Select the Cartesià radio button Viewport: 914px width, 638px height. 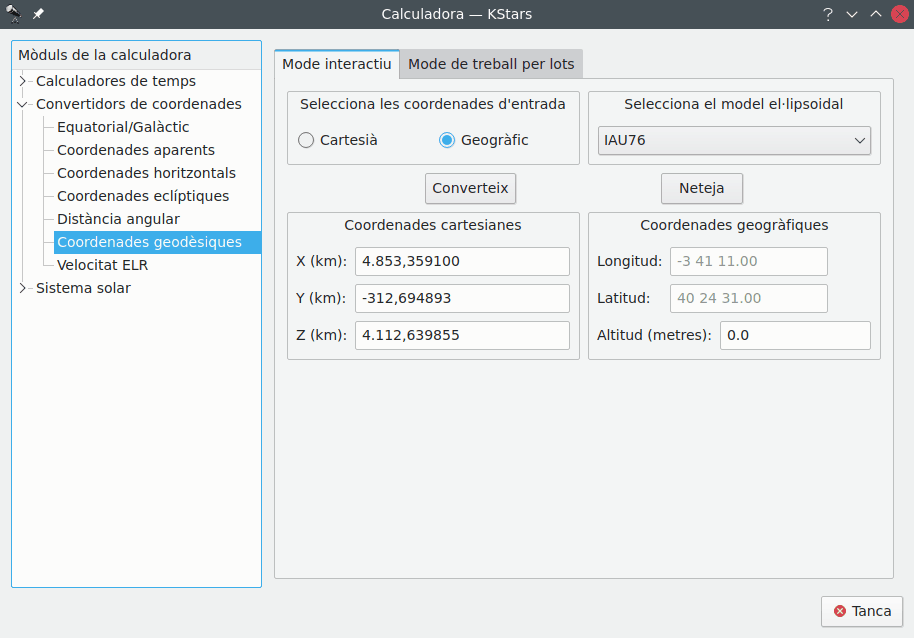[x=307, y=140]
